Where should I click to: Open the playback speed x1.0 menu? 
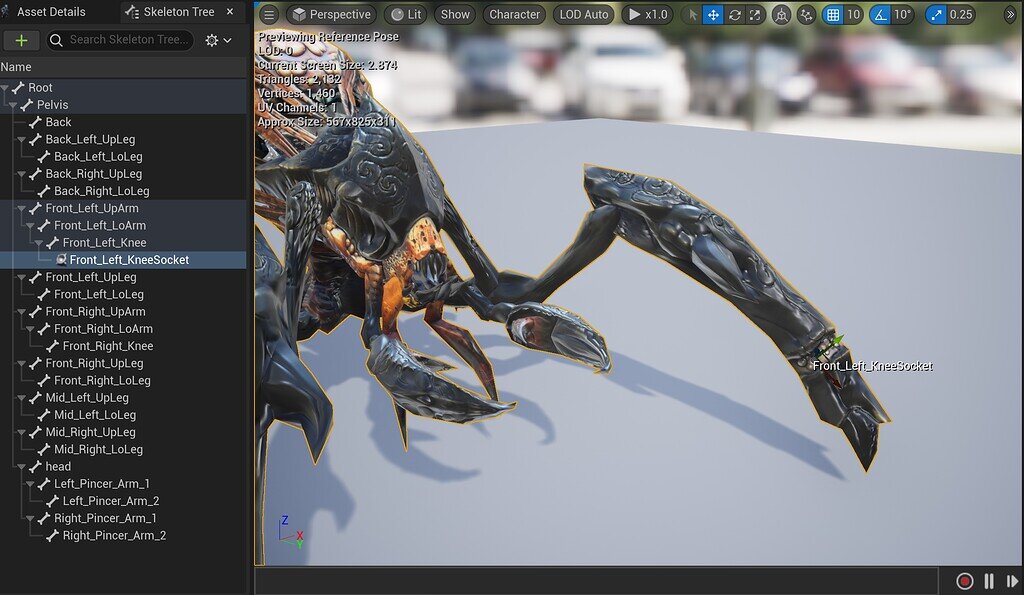(x=648, y=14)
